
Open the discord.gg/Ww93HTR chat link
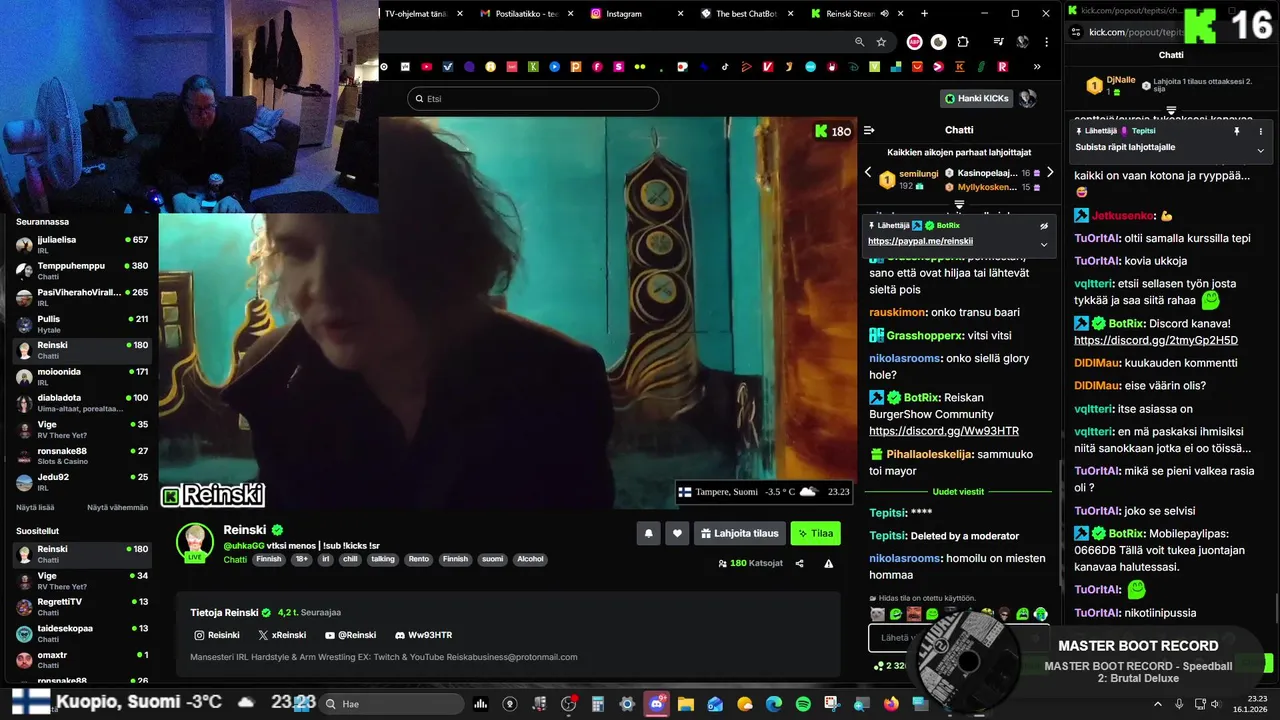click(944, 431)
